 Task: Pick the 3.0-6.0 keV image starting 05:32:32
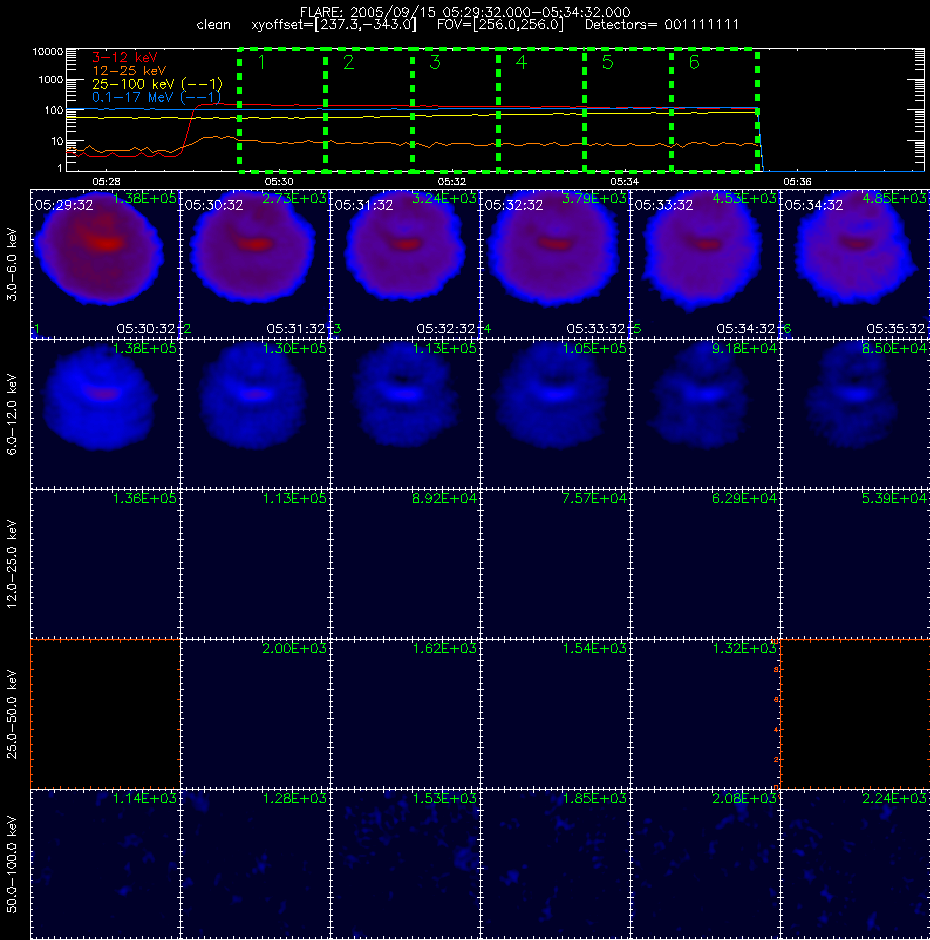(555, 264)
